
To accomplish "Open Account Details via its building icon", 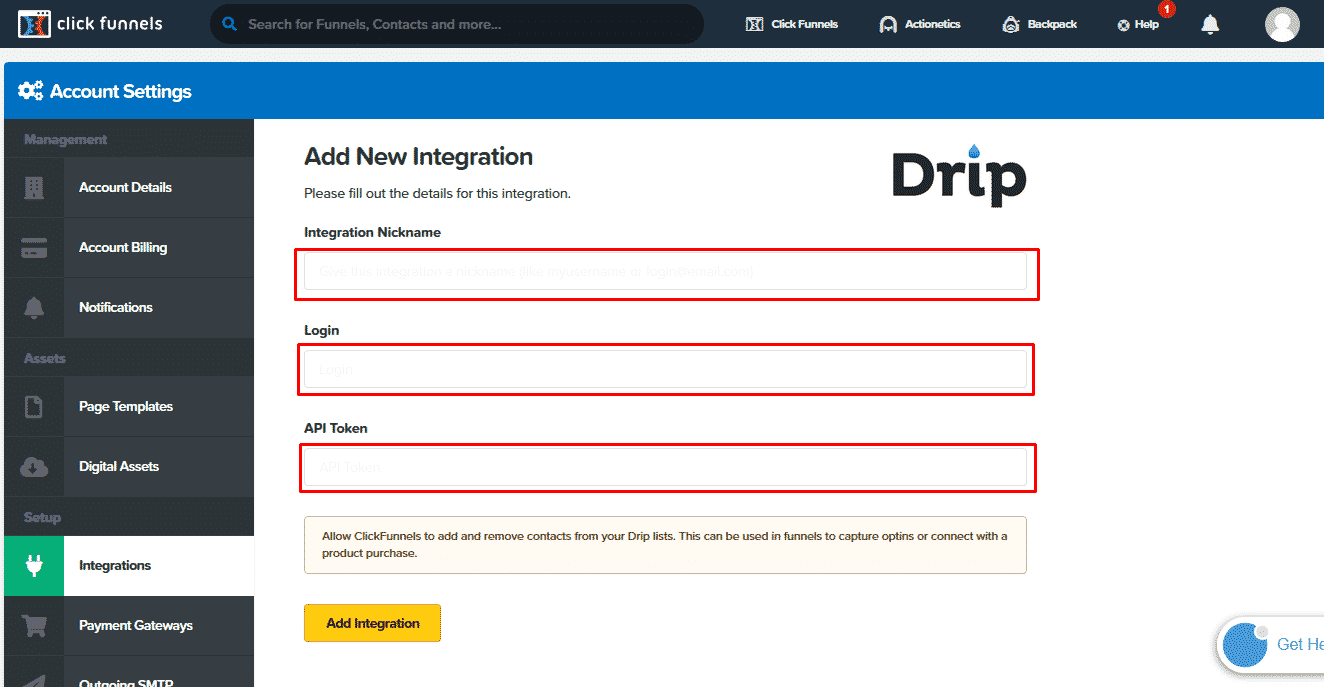I will click(34, 187).
